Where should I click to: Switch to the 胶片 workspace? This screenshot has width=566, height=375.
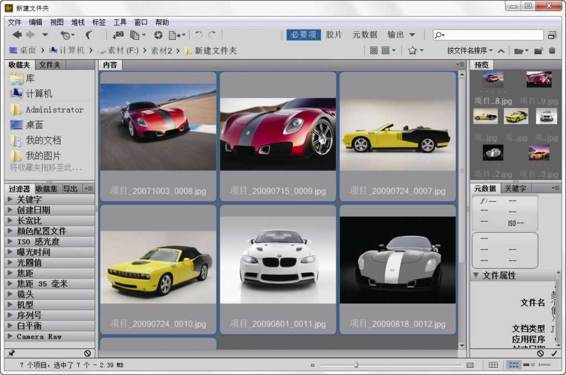pos(334,35)
